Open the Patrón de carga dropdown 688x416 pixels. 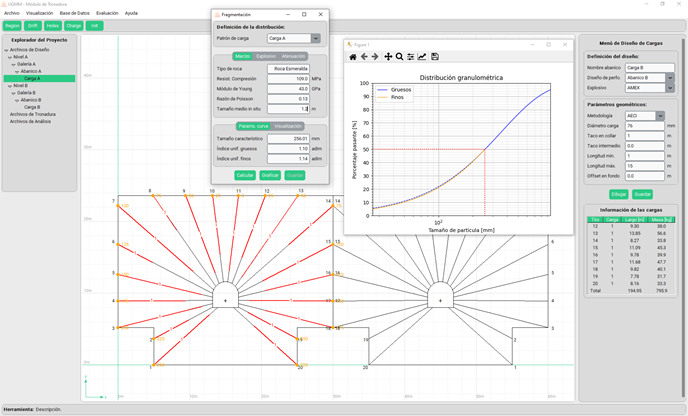point(316,38)
